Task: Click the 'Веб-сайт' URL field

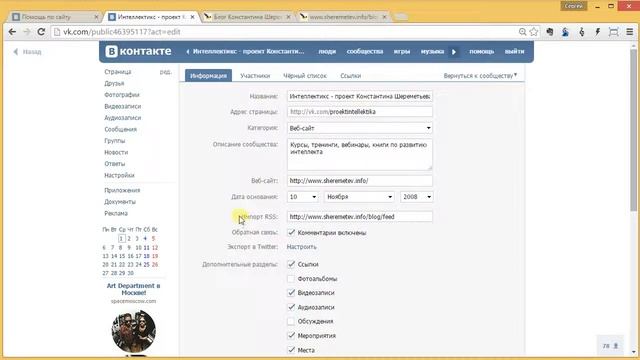Action: click(360, 180)
